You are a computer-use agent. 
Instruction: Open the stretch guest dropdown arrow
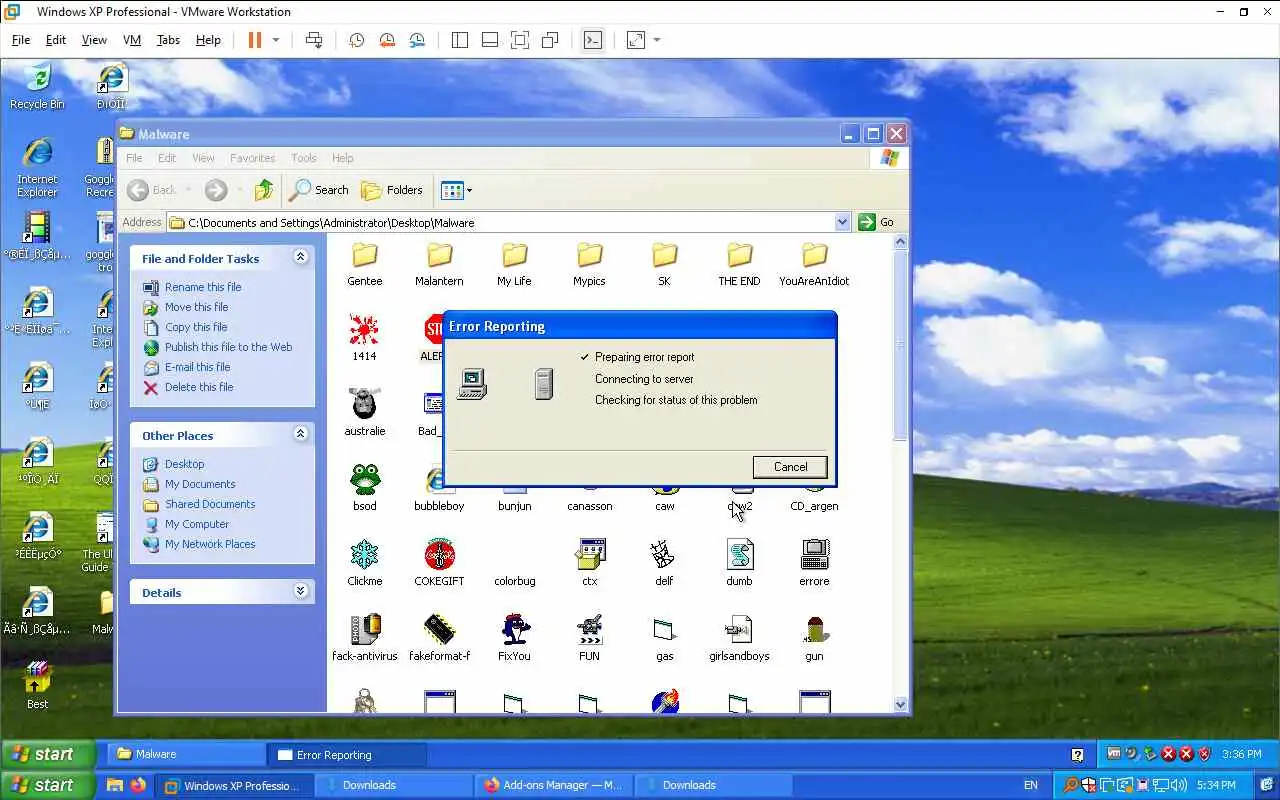[657, 40]
